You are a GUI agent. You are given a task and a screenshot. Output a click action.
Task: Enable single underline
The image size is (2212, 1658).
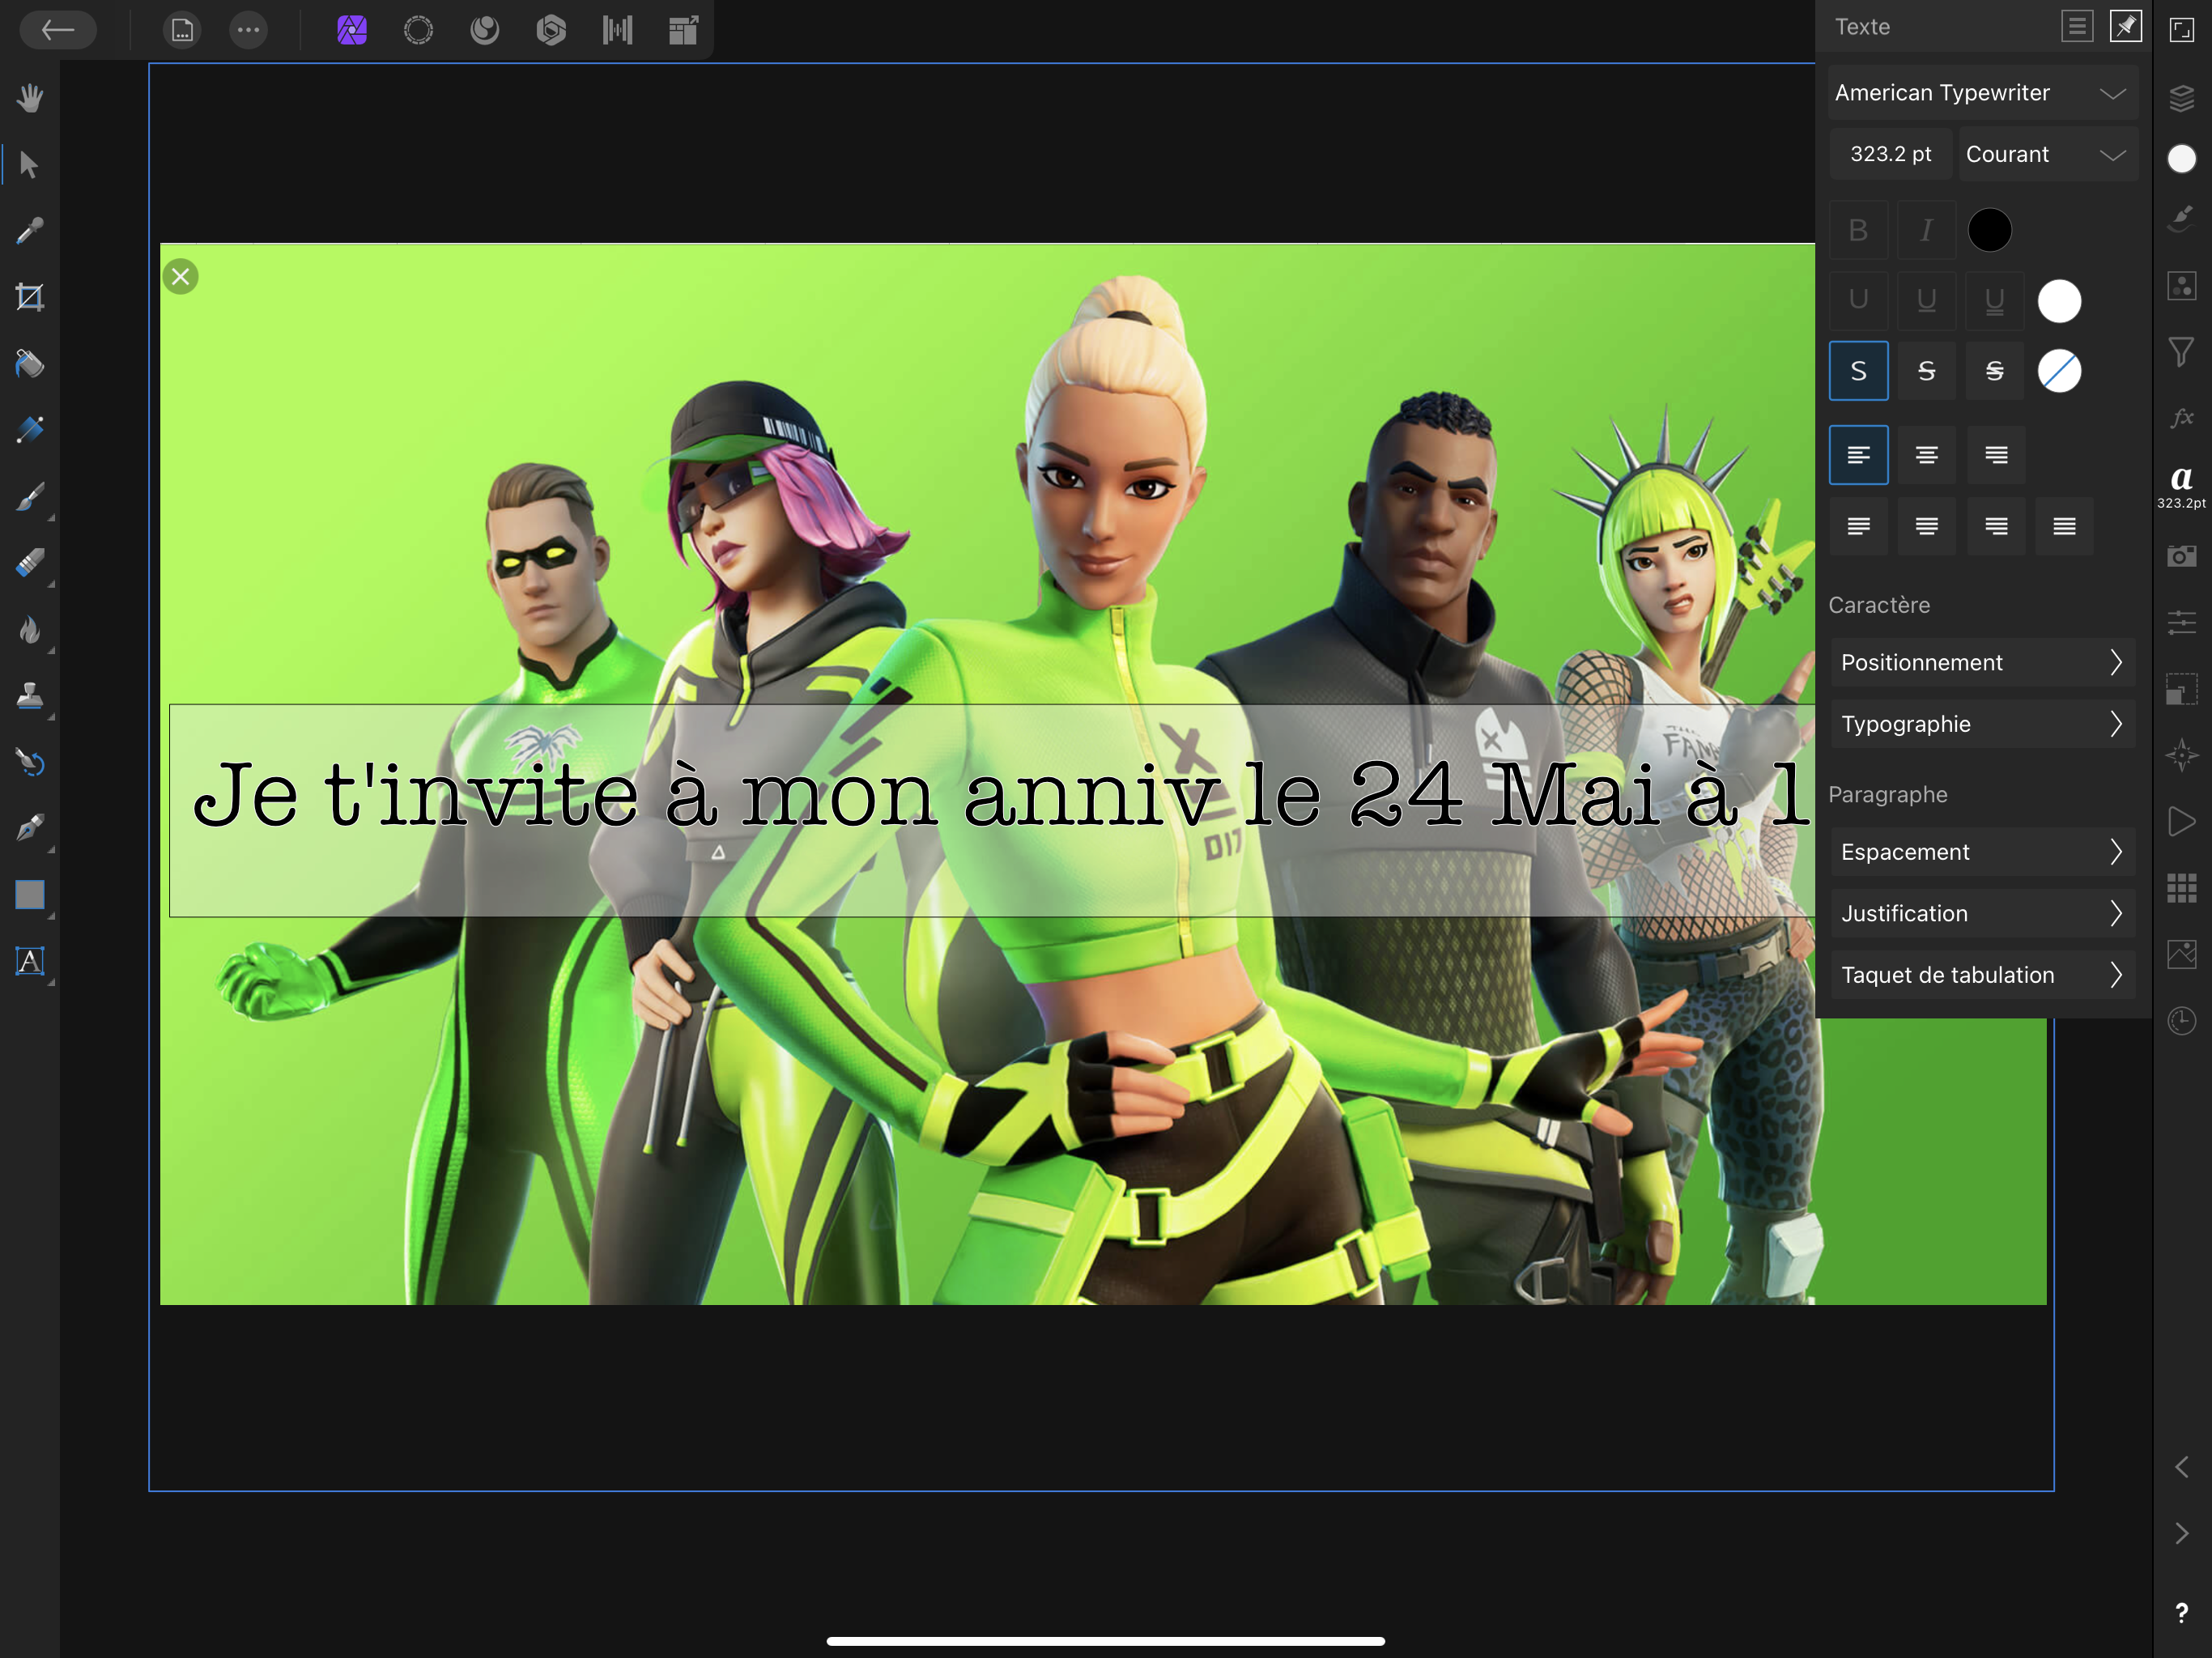click(x=1926, y=300)
